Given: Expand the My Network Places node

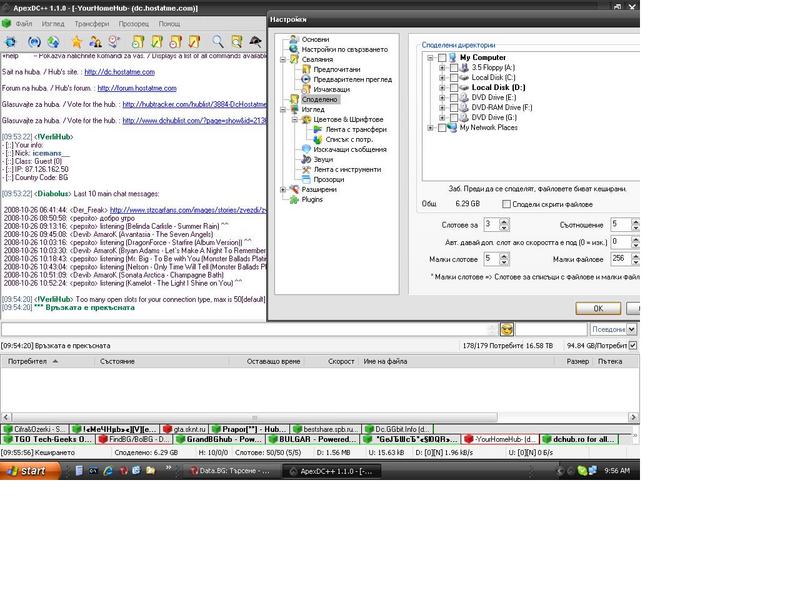Looking at the screenshot, I should click(x=430, y=128).
